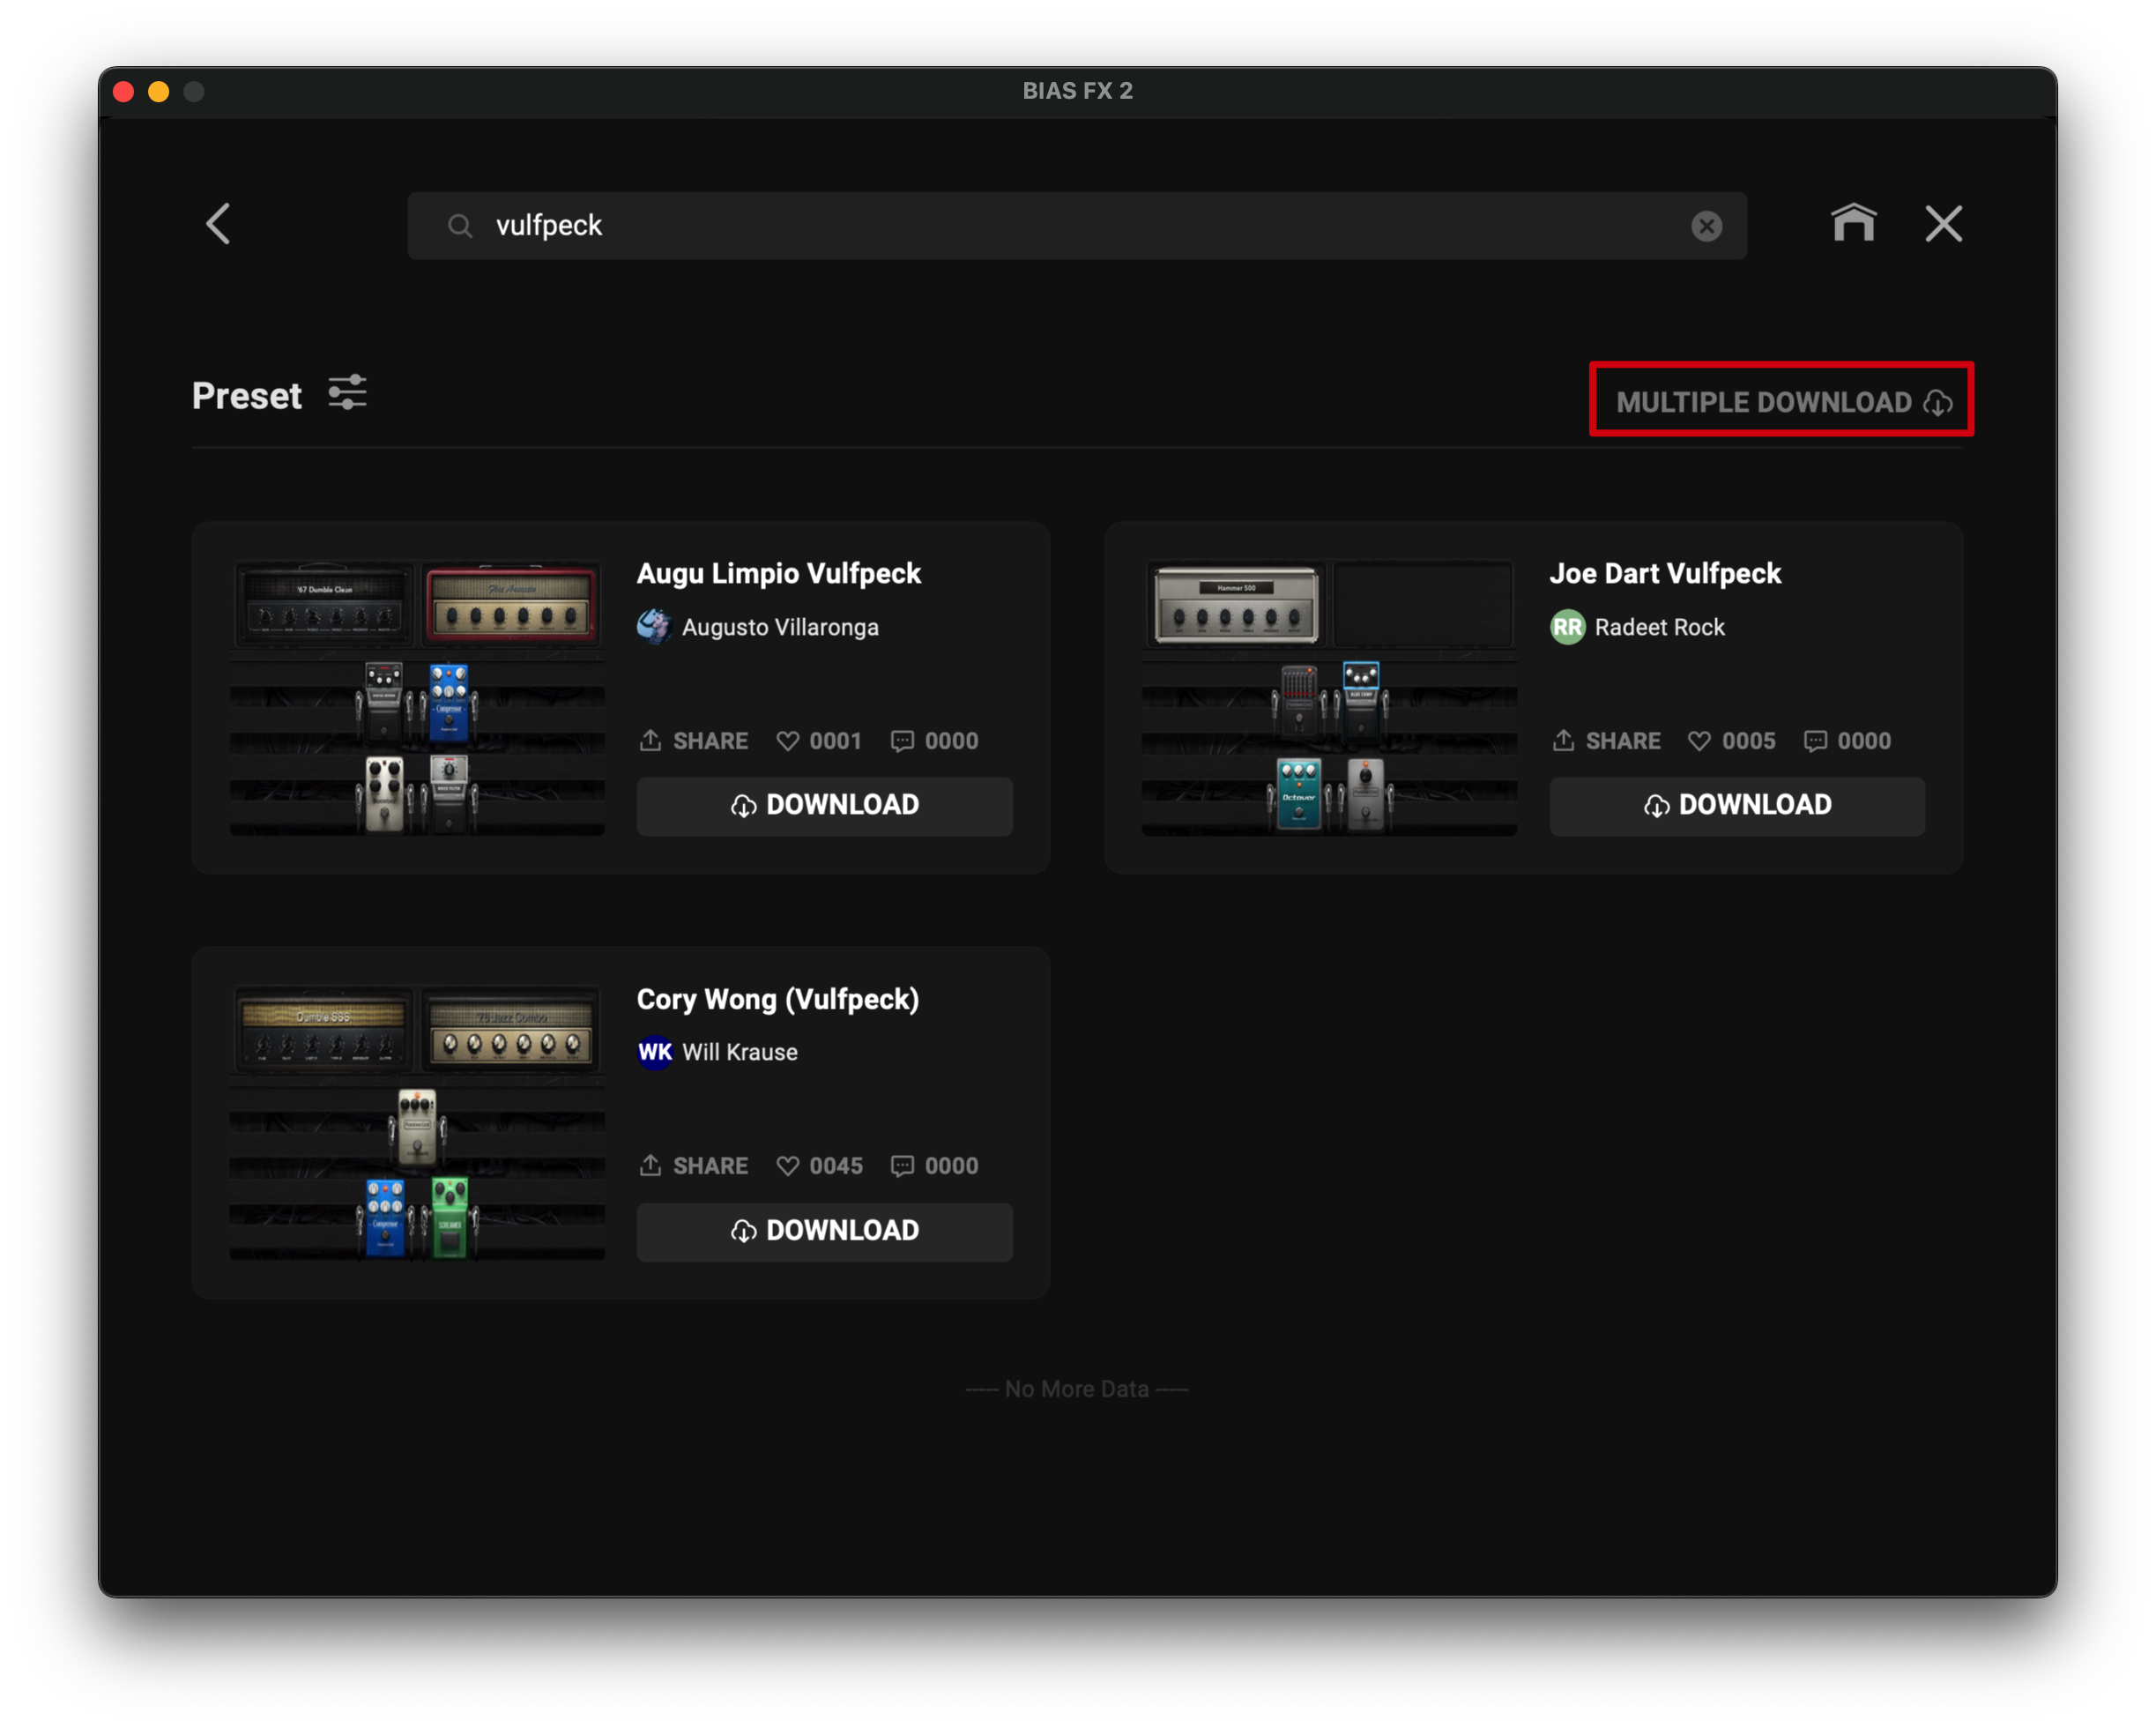Open Augusto Villaronga's author profile
Viewport: 2156px width, 1728px height.
coord(779,627)
